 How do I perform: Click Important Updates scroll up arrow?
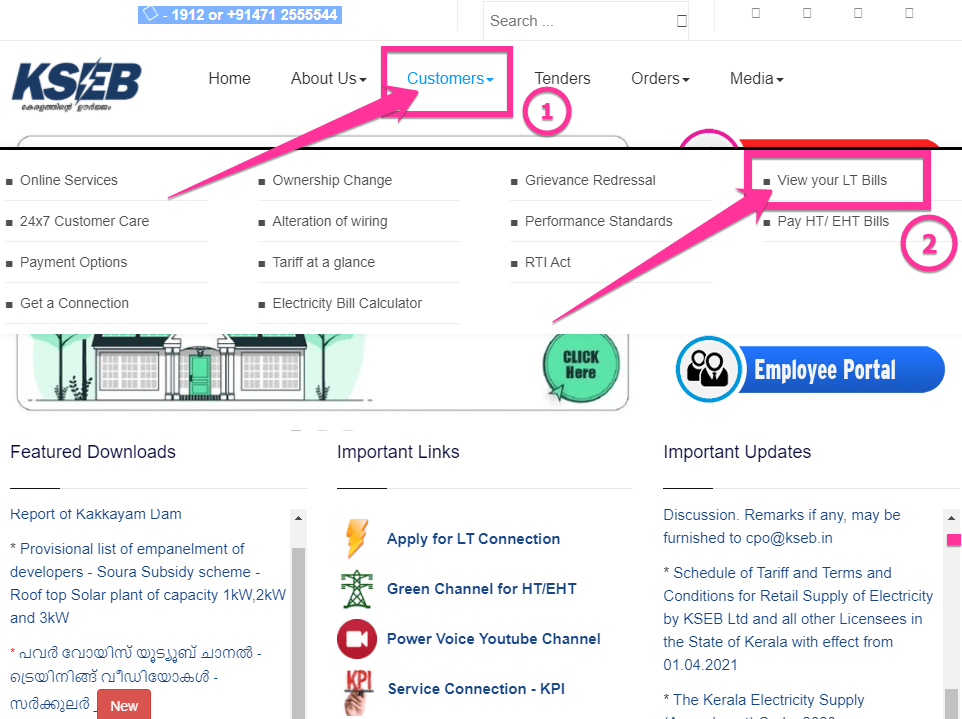click(952, 518)
